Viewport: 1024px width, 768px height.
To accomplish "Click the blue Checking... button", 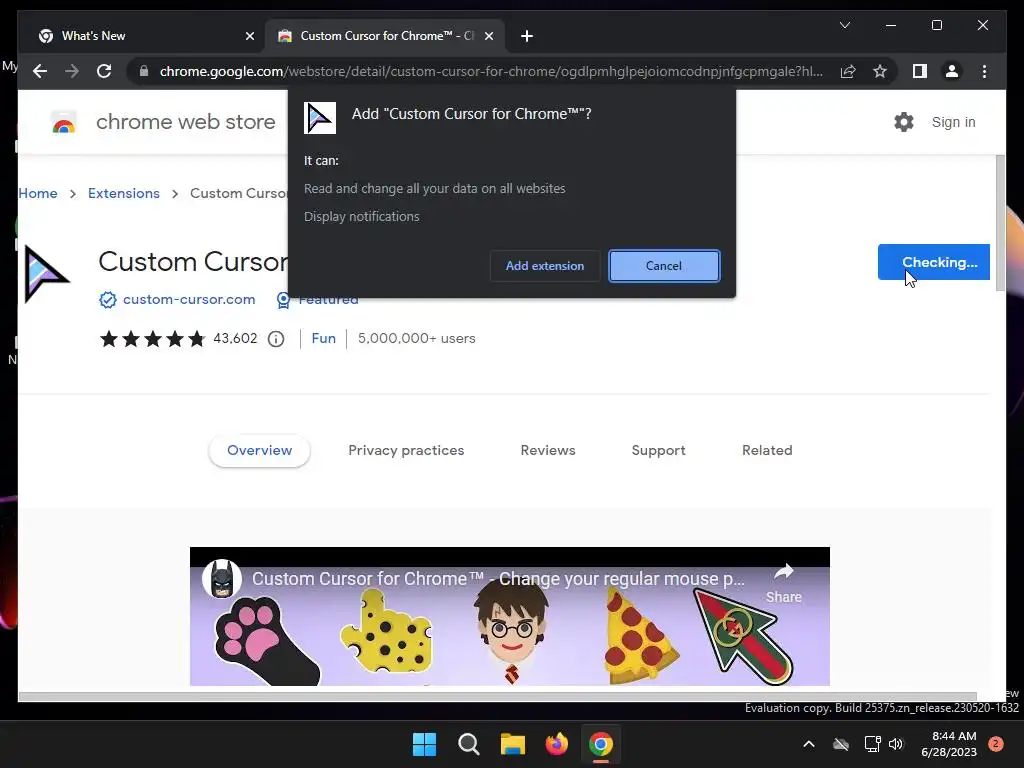I will click(934, 262).
